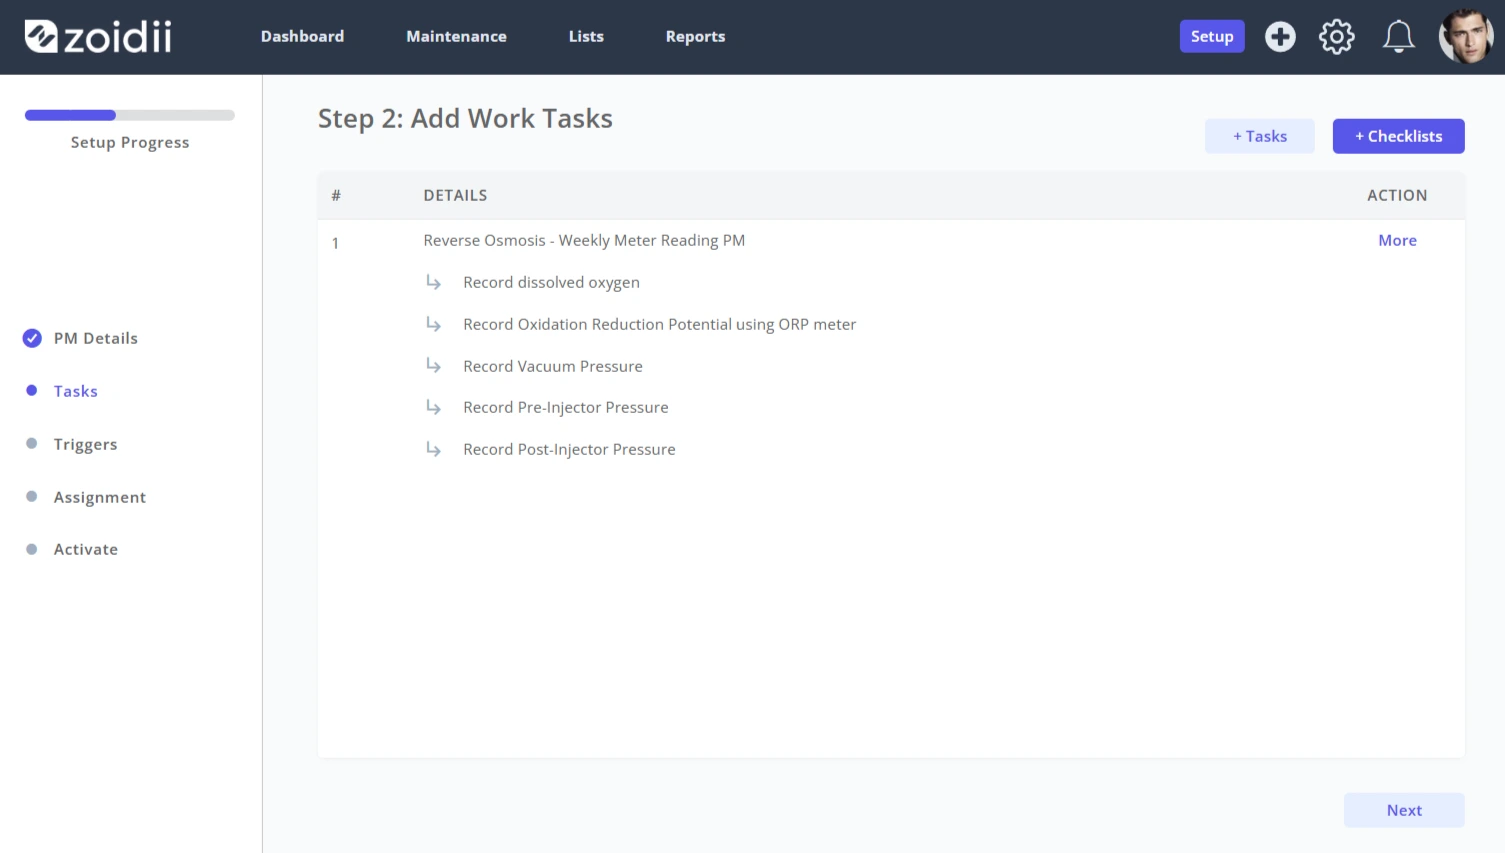1505x853 pixels.
Task: Click arrow icon beside Oxidation Reduction Potential task
Action: (x=433, y=324)
